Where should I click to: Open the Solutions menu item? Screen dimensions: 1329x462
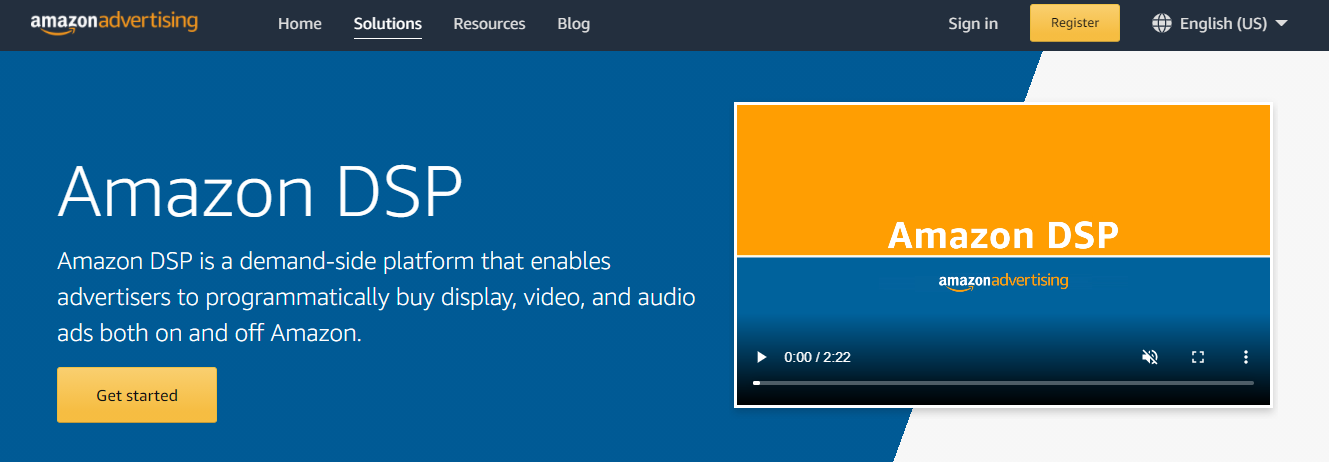388,24
